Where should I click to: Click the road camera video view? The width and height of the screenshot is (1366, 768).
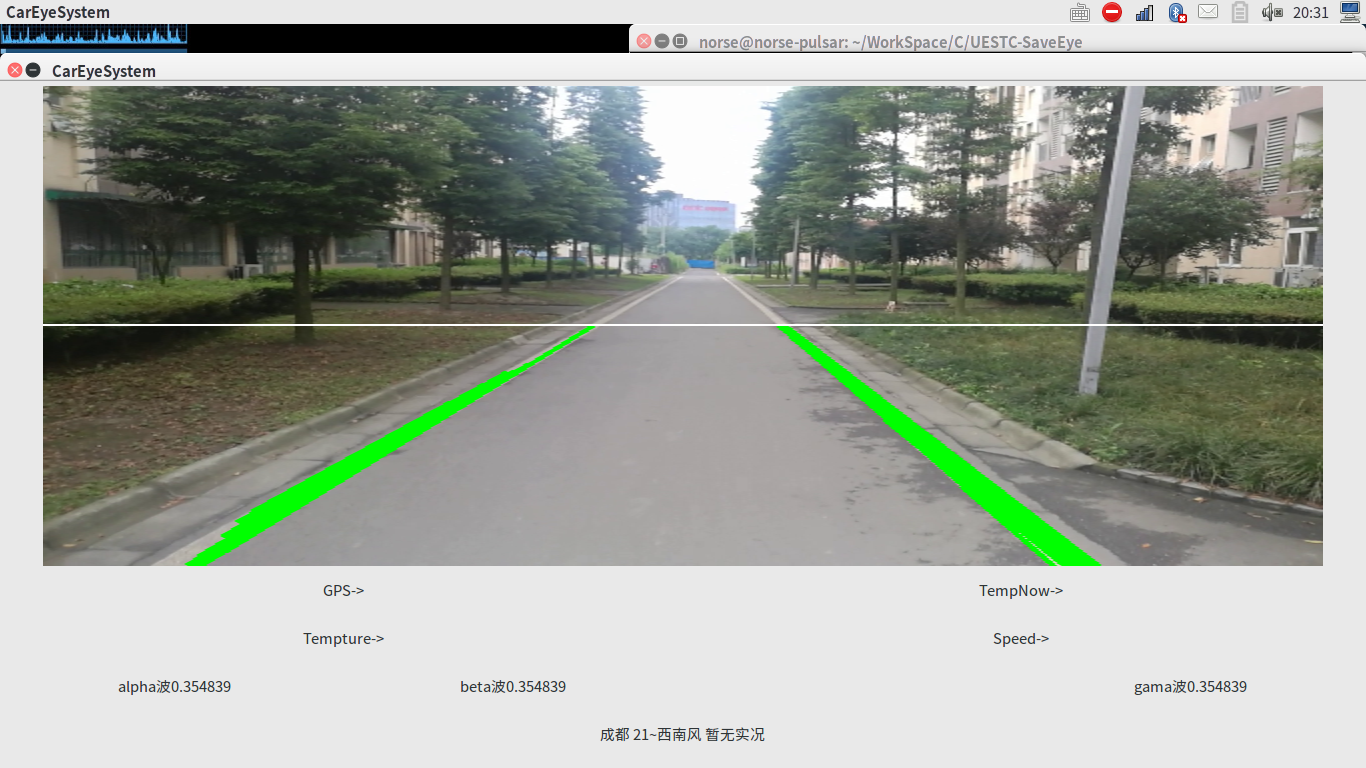(x=683, y=326)
